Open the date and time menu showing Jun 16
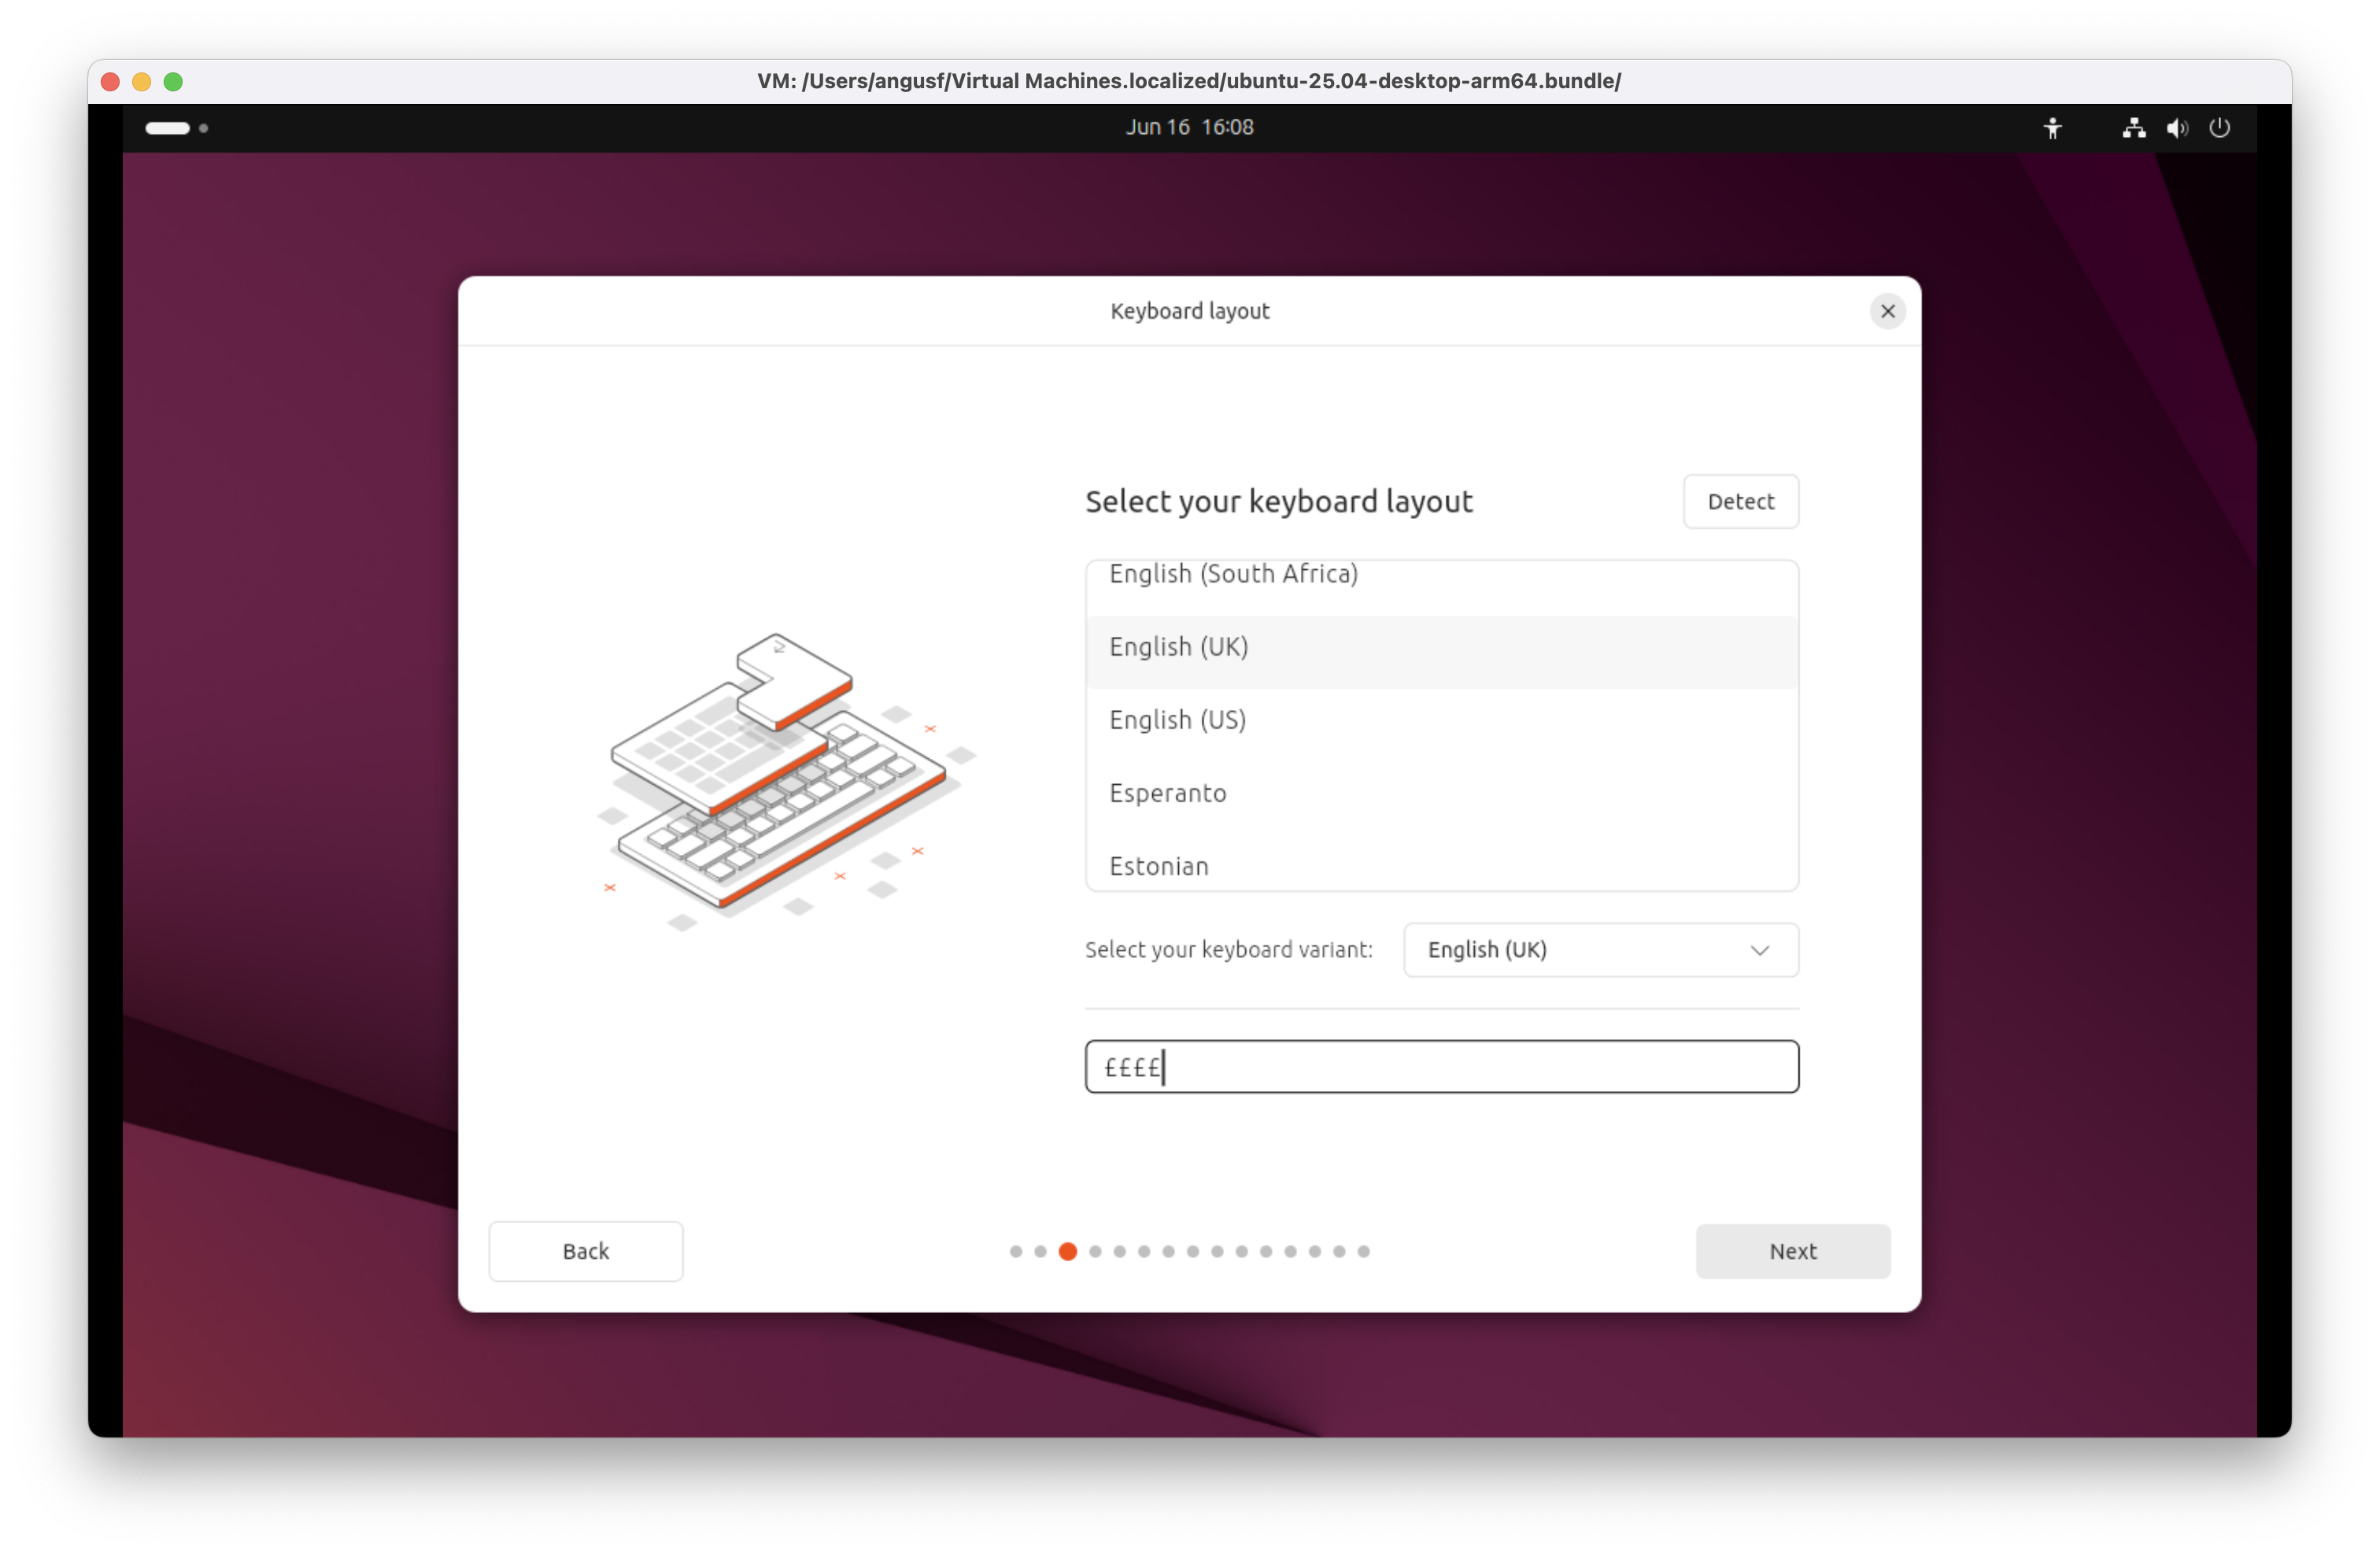 click(1189, 127)
